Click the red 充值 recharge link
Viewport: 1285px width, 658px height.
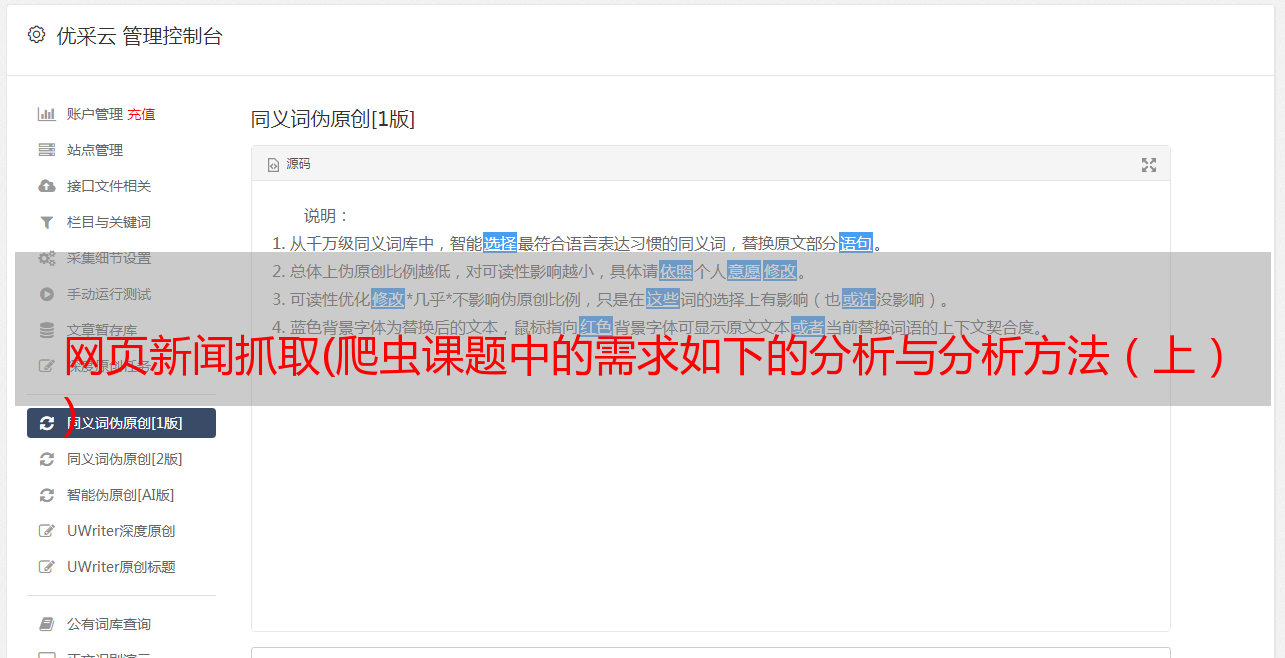click(x=141, y=114)
